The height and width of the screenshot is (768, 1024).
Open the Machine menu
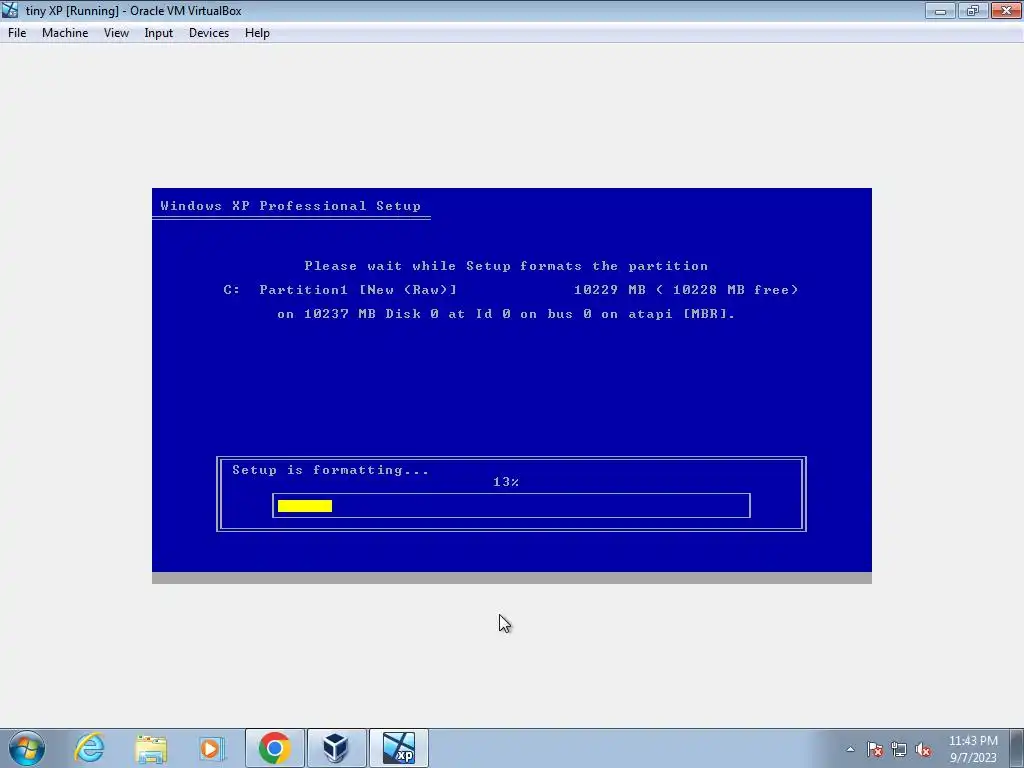tap(65, 33)
